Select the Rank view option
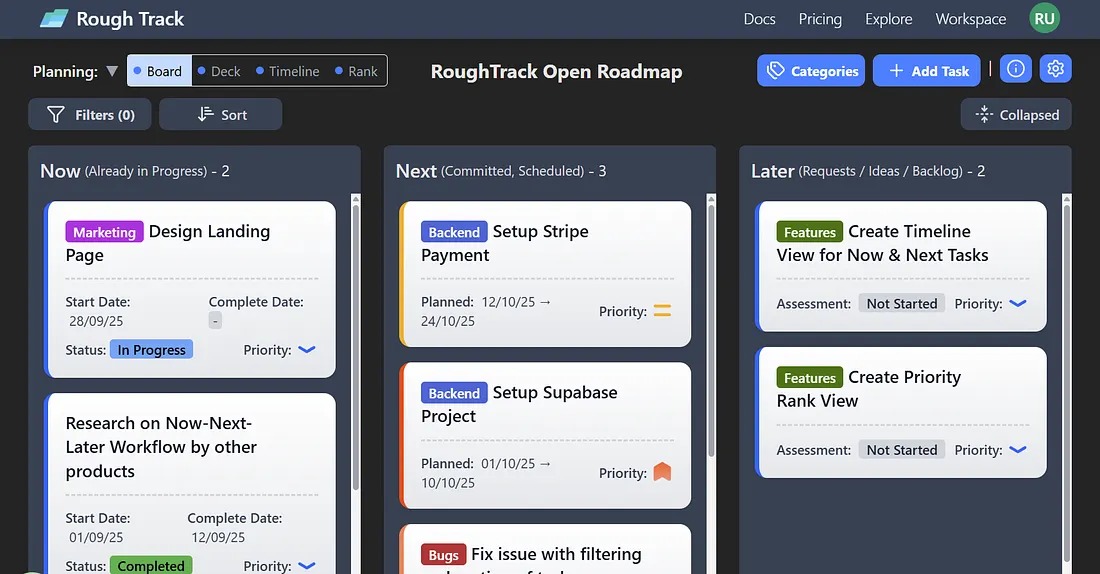 tap(356, 71)
